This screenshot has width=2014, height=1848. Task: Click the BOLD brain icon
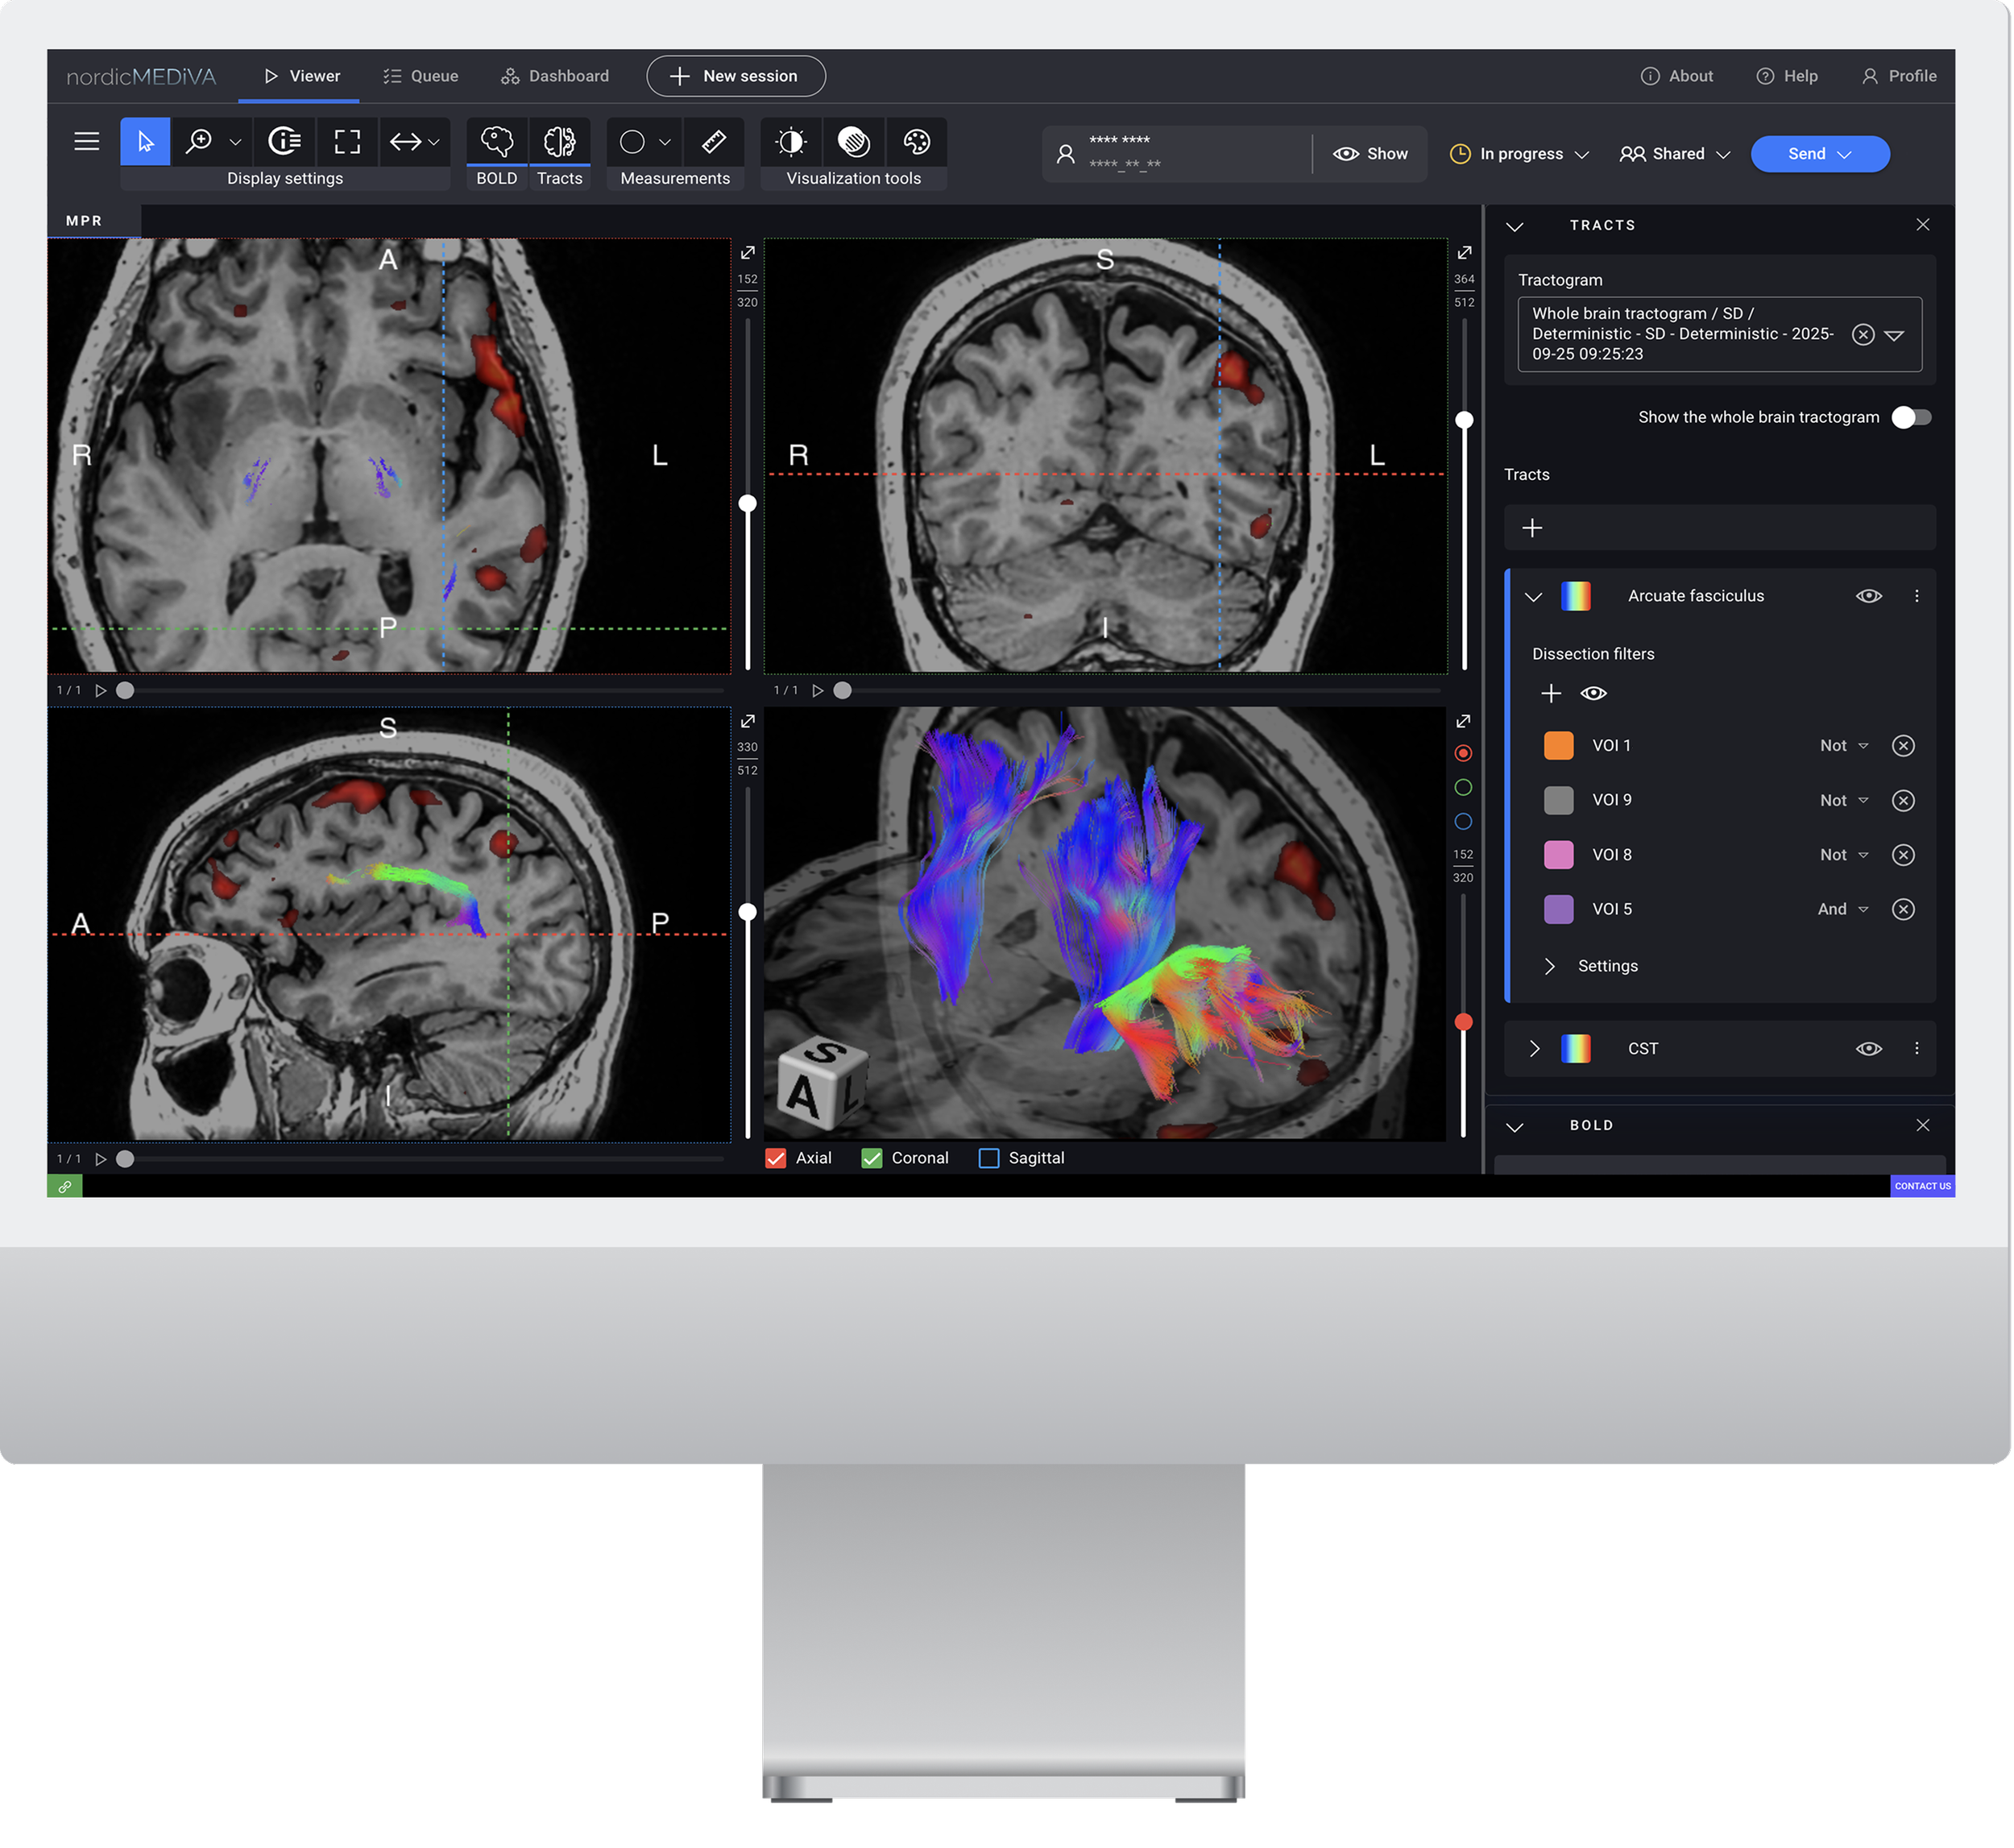pos(496,141)
